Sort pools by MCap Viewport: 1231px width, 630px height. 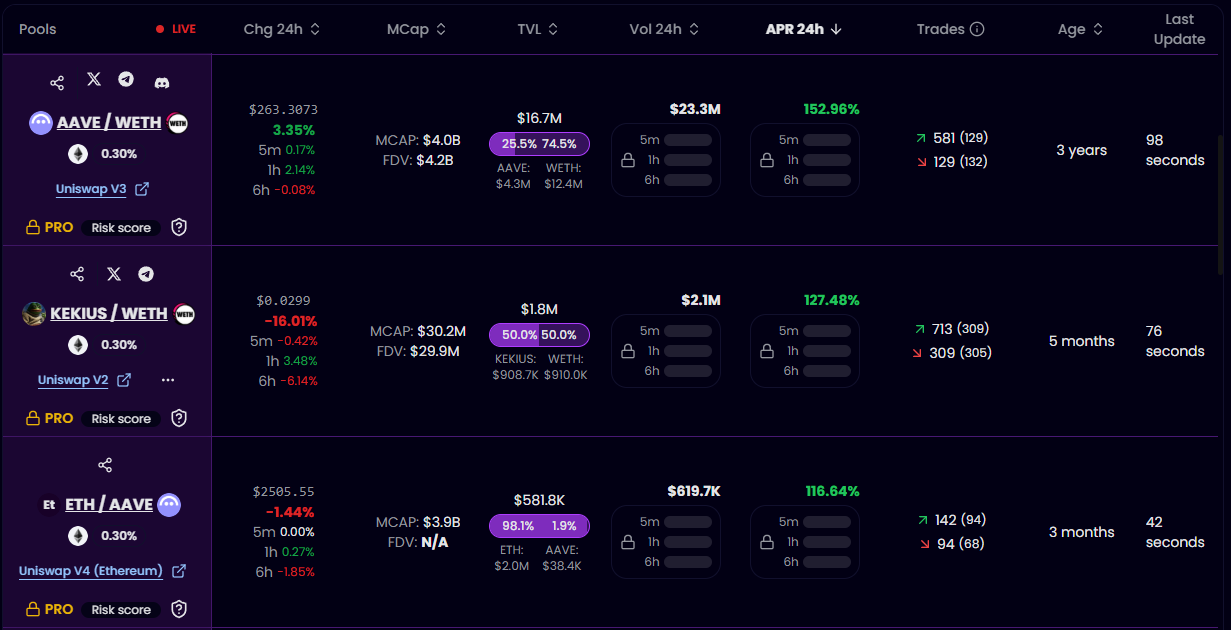(416, 29)
